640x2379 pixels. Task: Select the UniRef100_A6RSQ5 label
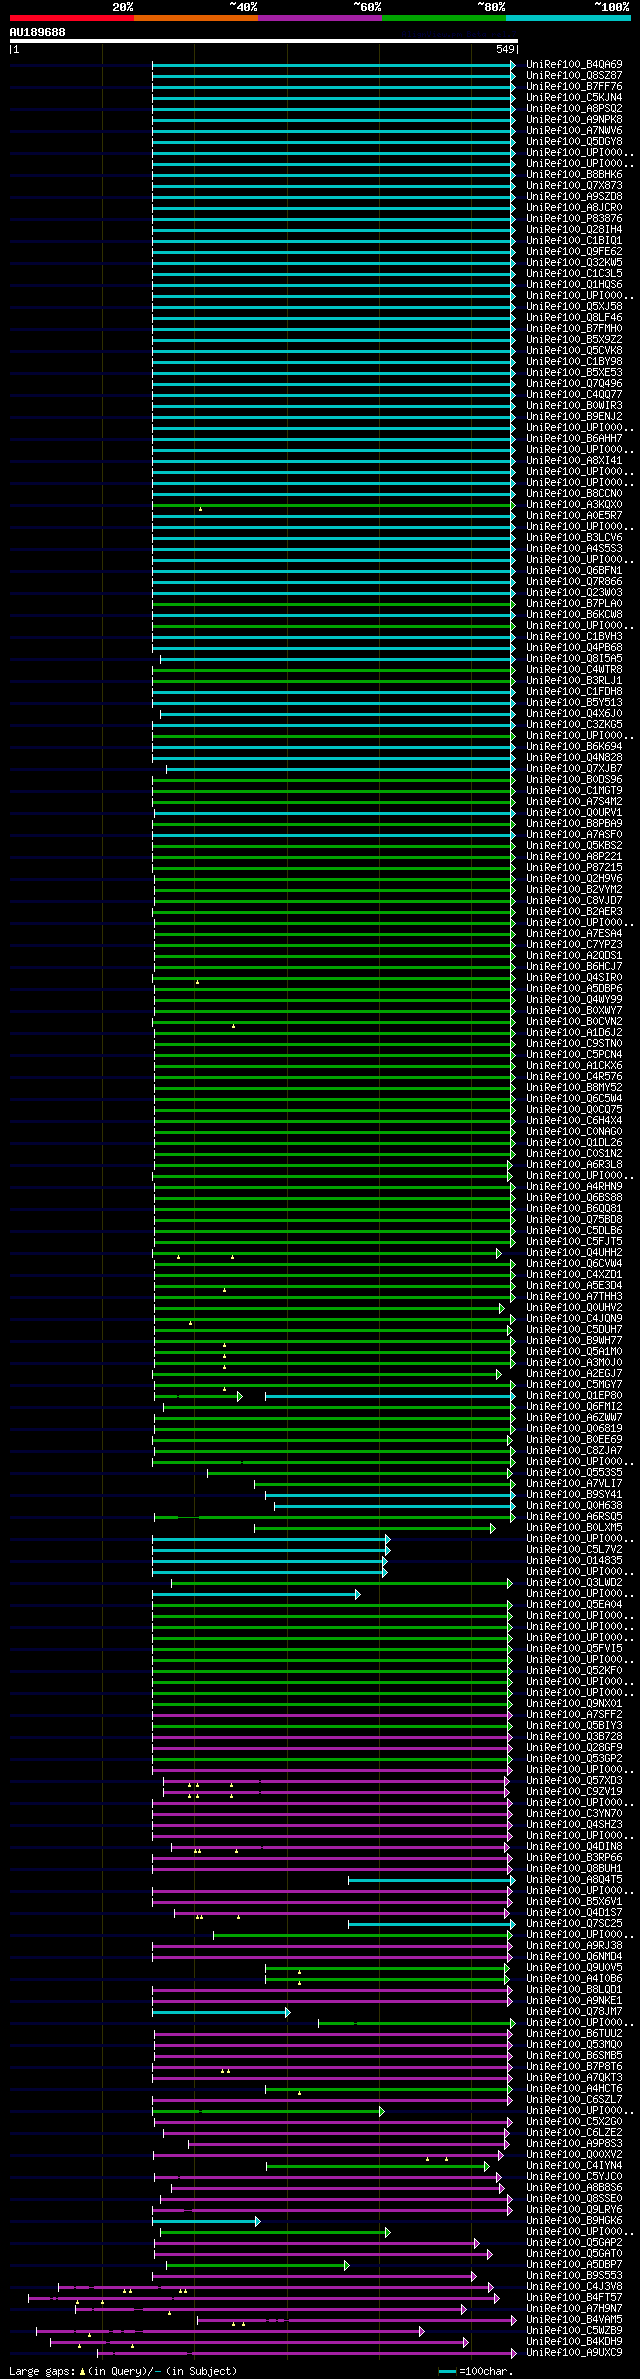tap(574, 1517)
